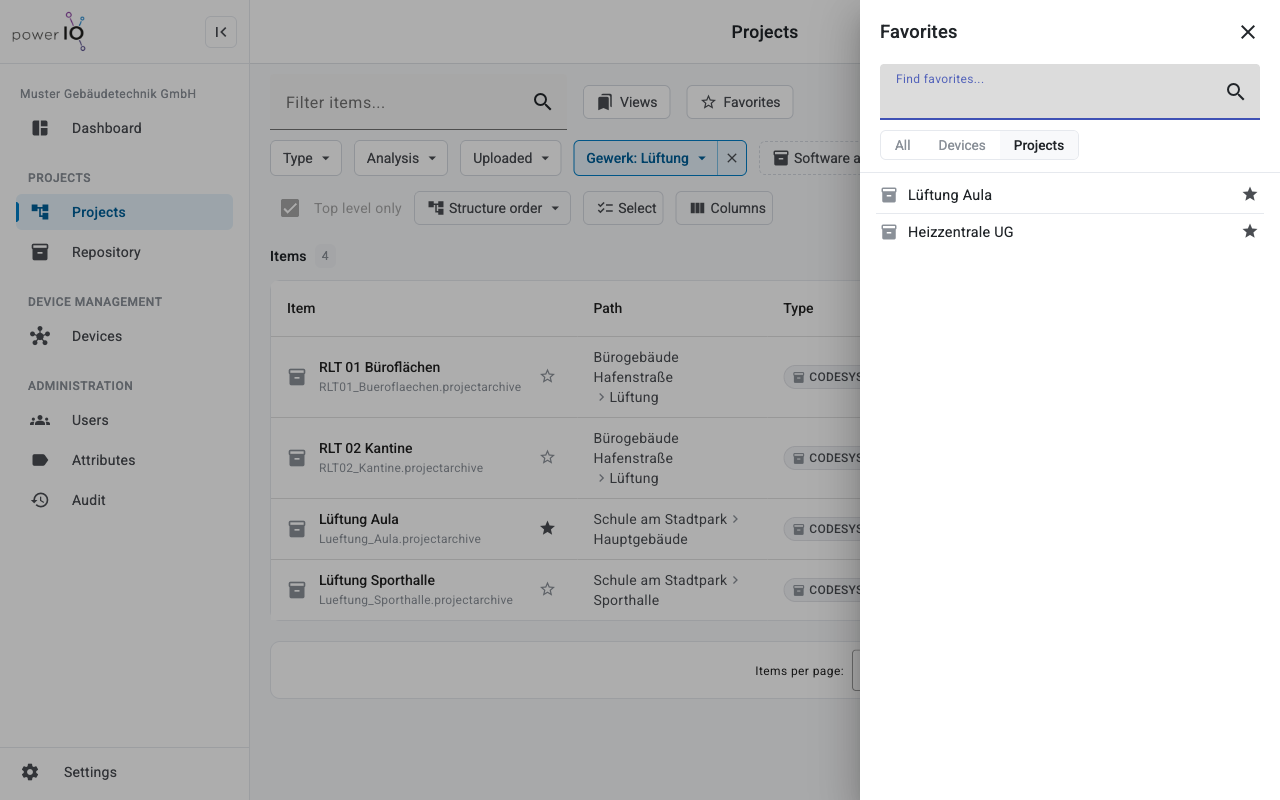Unfavorite Lüftung Aula in Favorites panel
The image size is (1280, 800).
tap(1250, 194)
